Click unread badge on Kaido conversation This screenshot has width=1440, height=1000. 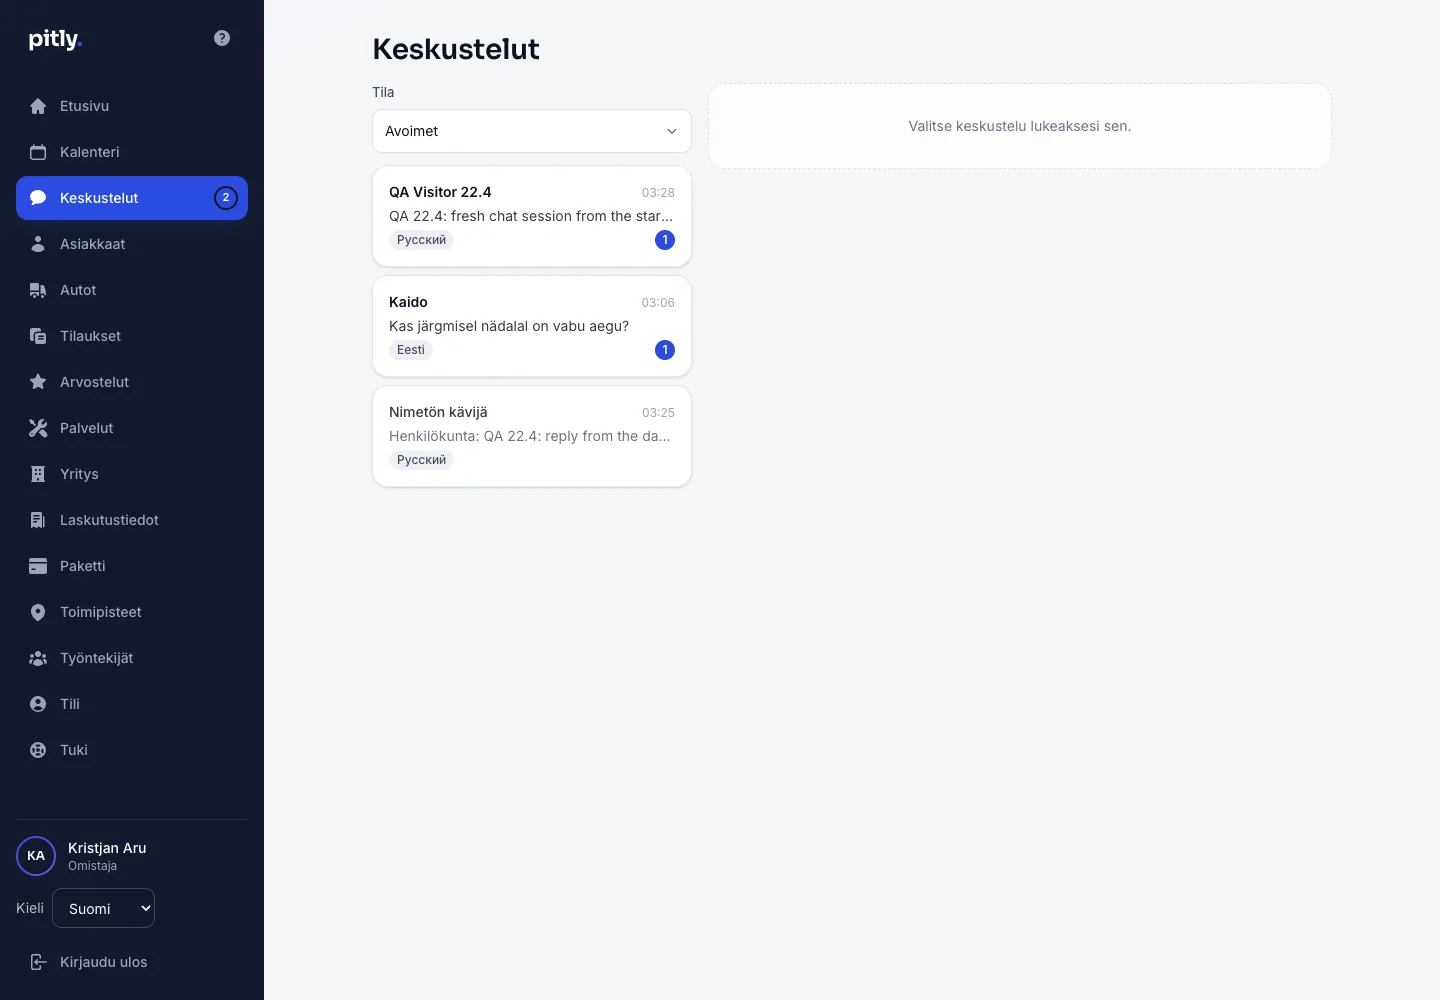point(665,350)
